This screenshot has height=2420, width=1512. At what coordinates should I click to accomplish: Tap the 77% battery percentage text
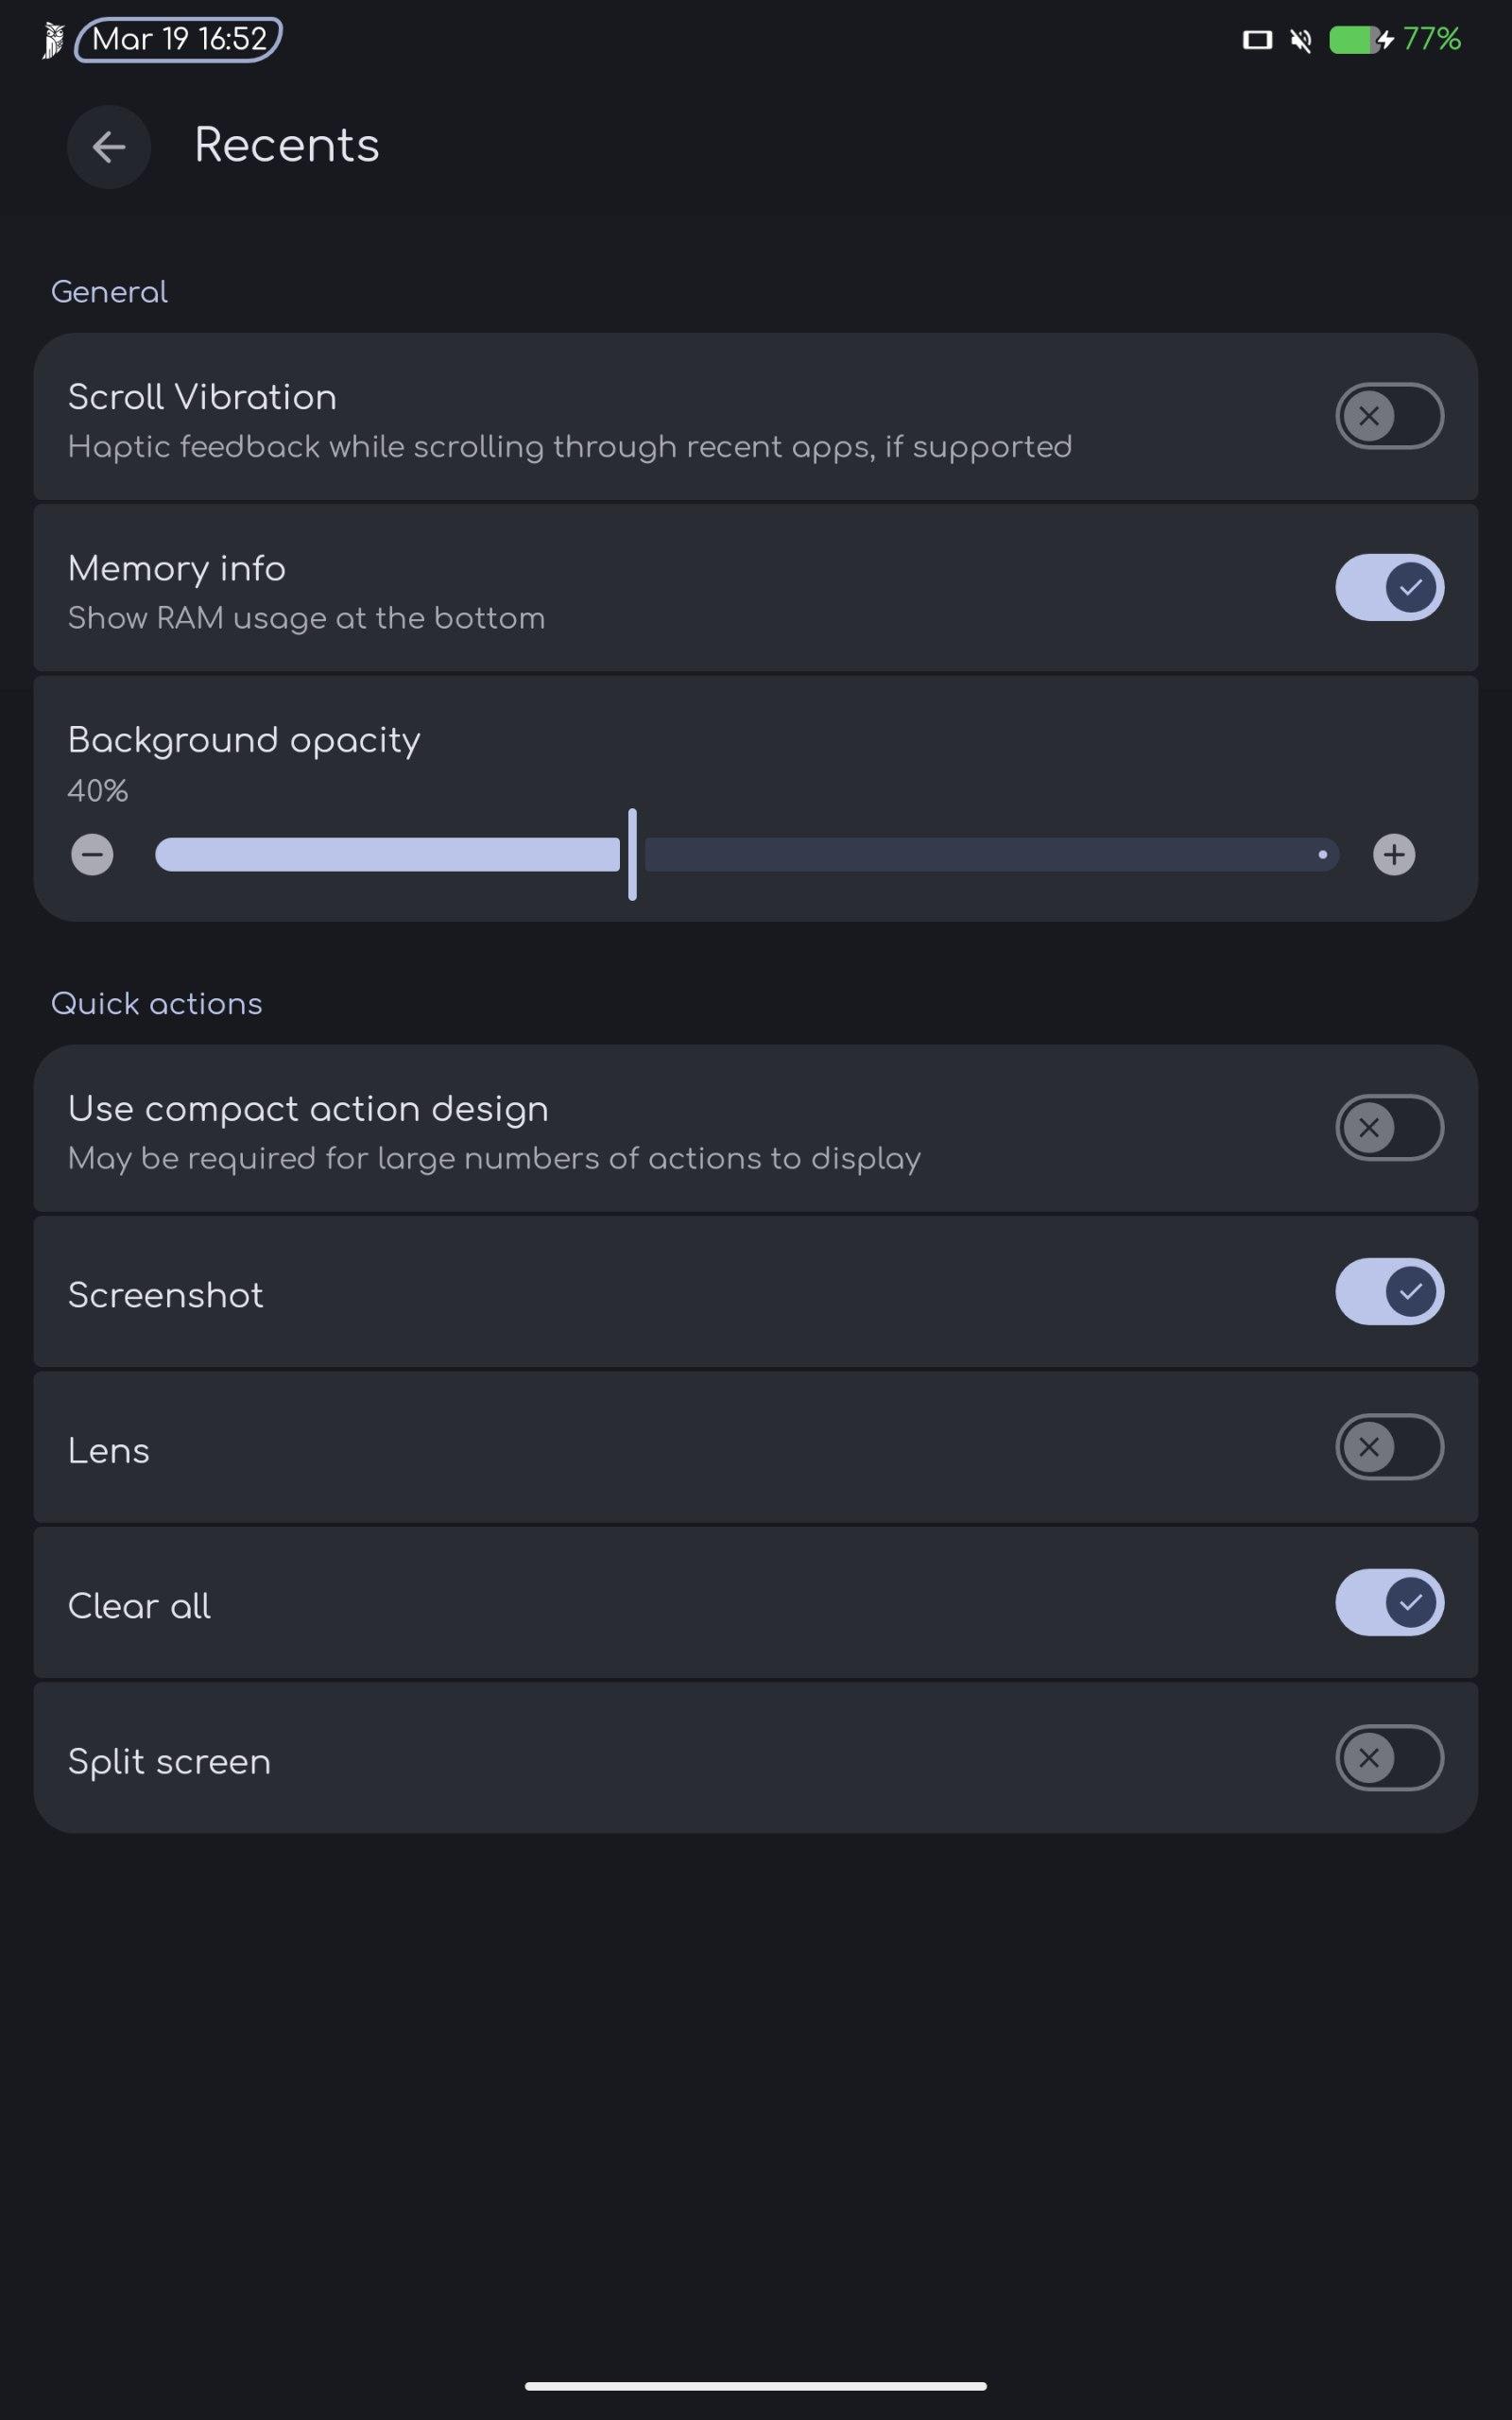point(1431,40)
